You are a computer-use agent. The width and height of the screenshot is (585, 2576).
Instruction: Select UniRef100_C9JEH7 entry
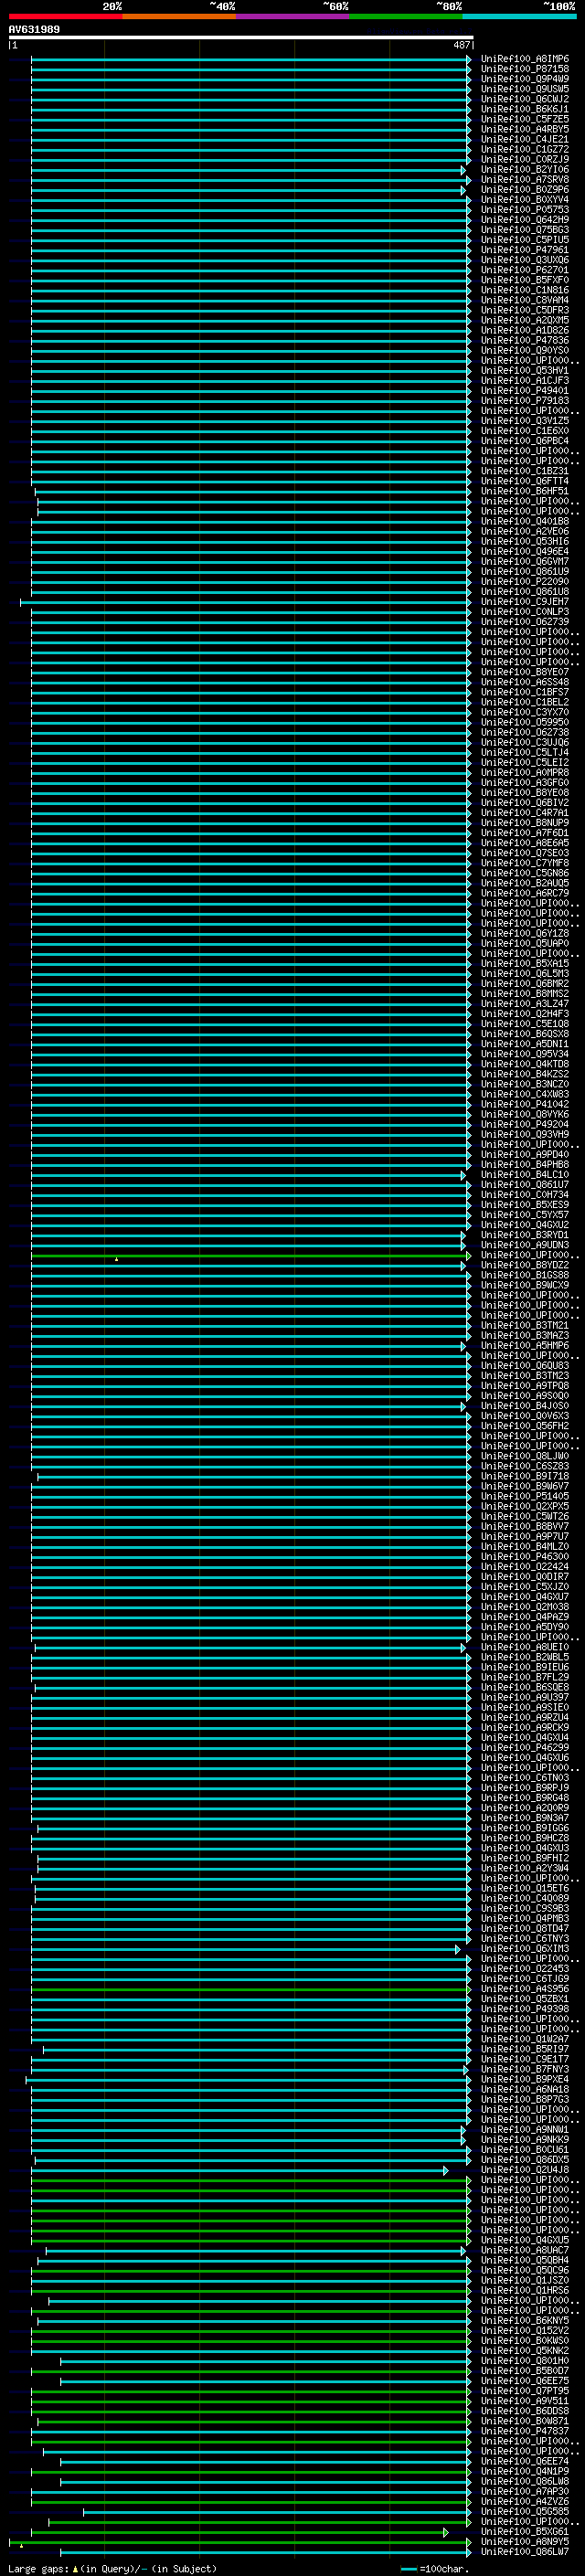click(x=524, y=602)
